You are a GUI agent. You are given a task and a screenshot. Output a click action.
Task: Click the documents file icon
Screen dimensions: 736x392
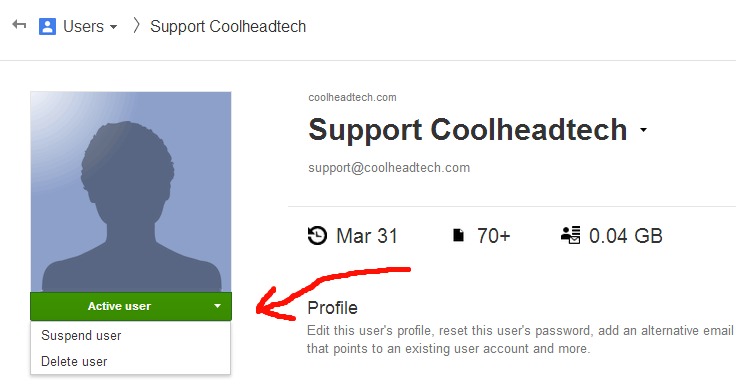(x=459, y=235)
